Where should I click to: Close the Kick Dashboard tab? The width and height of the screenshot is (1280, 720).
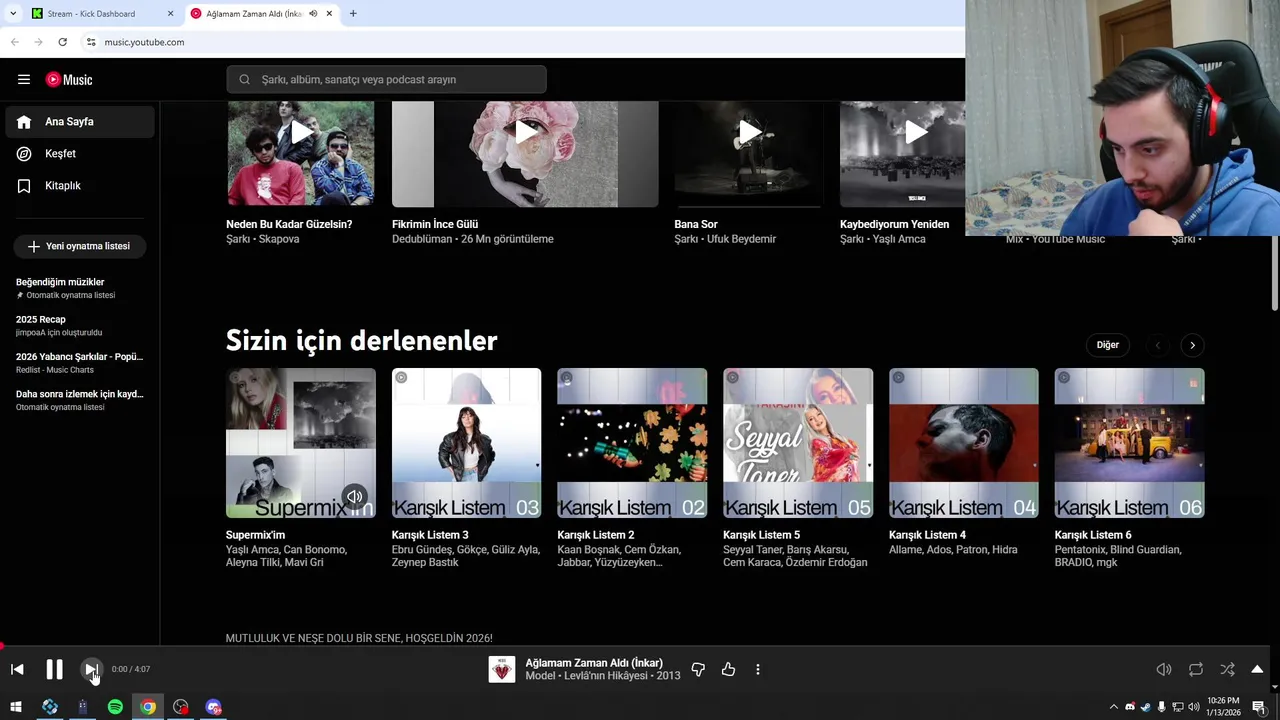pyautogui.click(x=170, y=14)
